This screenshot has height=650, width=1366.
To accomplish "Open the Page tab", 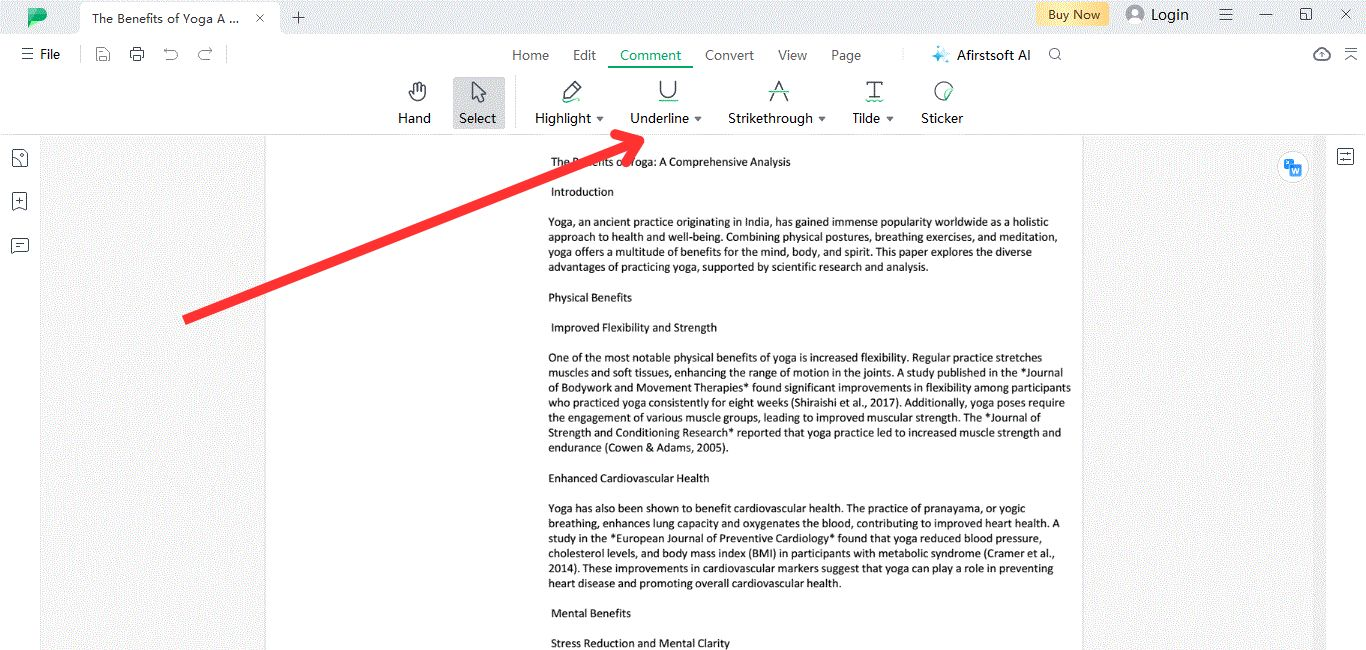I will tap(845, 55).
